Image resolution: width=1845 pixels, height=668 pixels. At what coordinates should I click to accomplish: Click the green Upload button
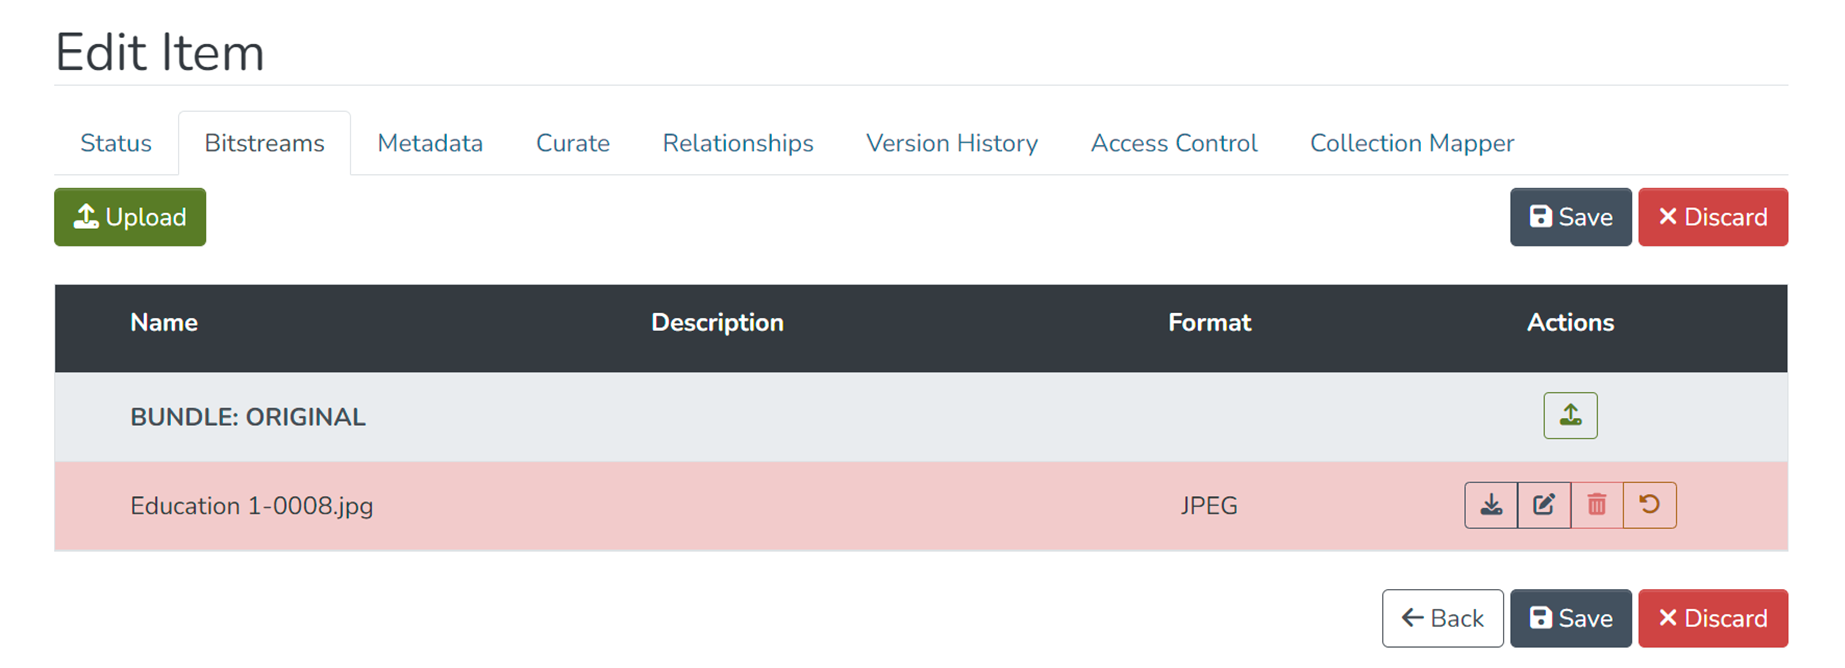(x=130, y=217)
